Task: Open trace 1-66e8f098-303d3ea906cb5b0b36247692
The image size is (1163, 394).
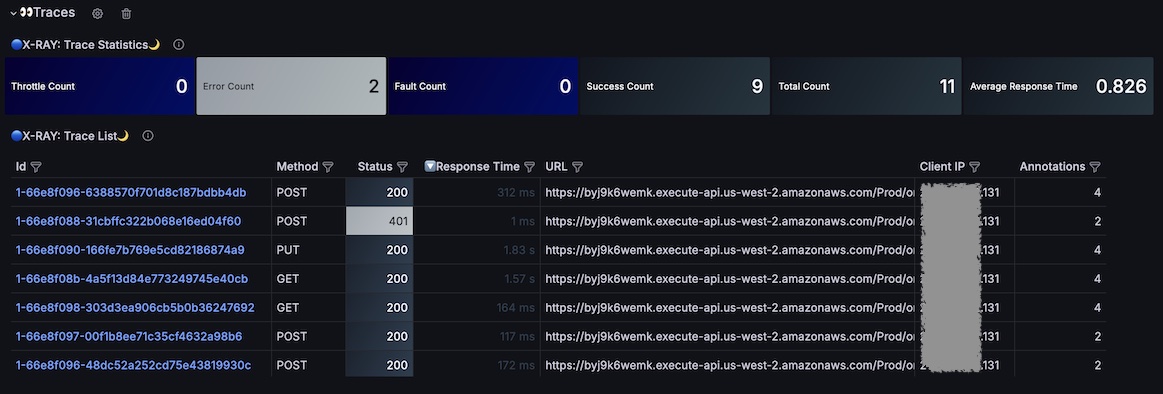Action: [x=135, y=307]
